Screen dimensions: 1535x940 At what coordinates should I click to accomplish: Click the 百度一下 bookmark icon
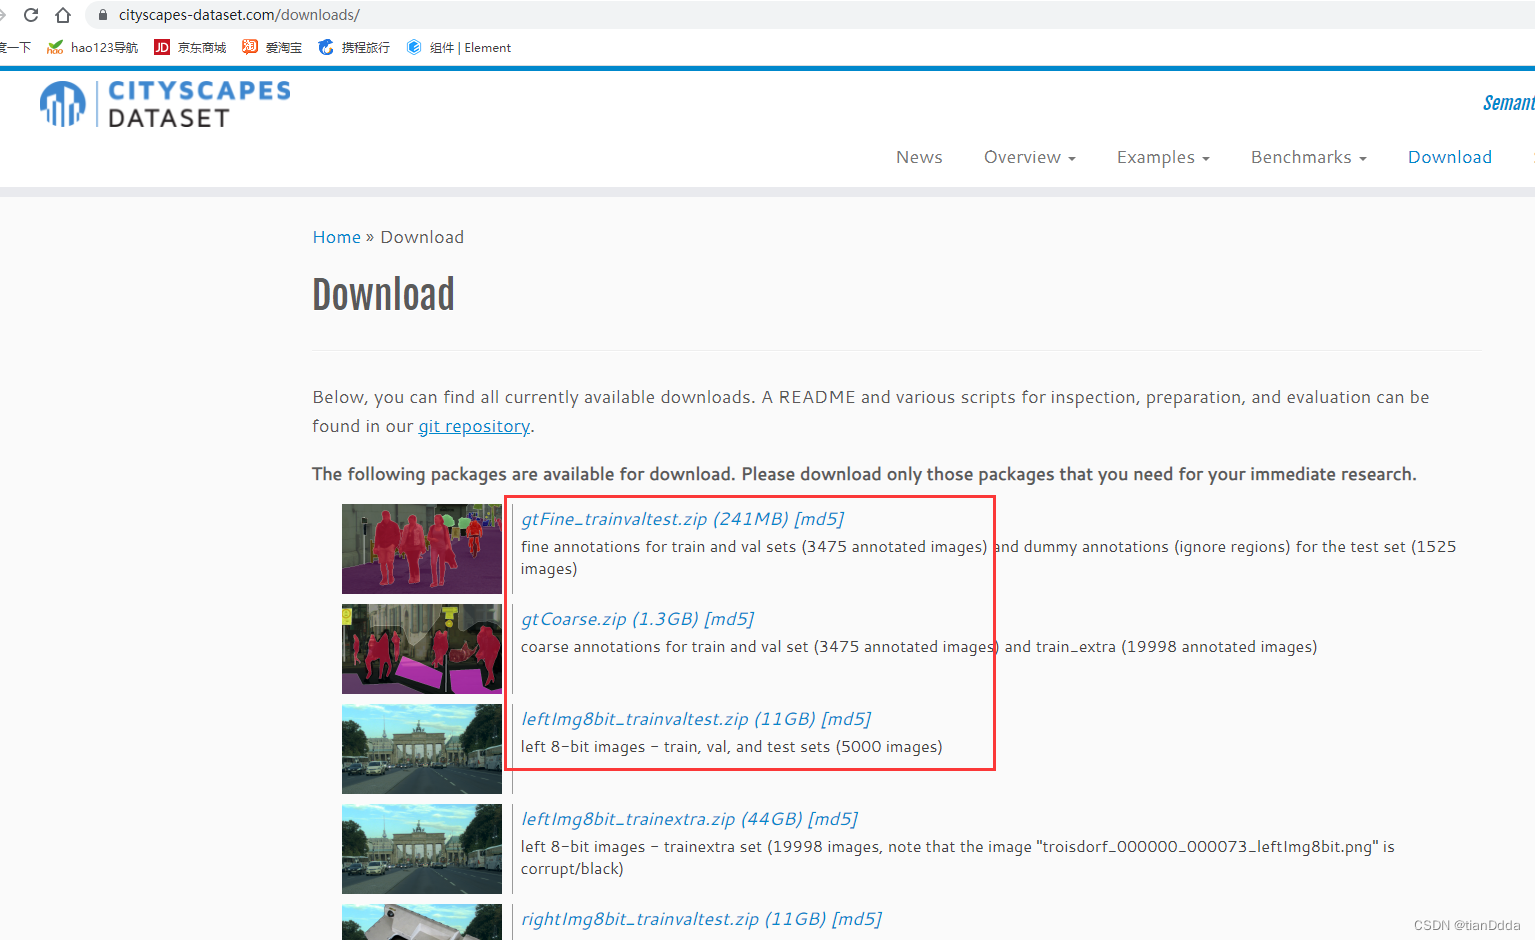[16, 46]
